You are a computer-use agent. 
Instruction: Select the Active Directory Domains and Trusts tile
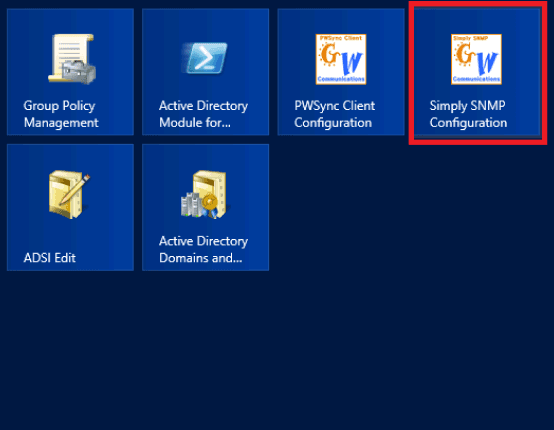point(206,207)
